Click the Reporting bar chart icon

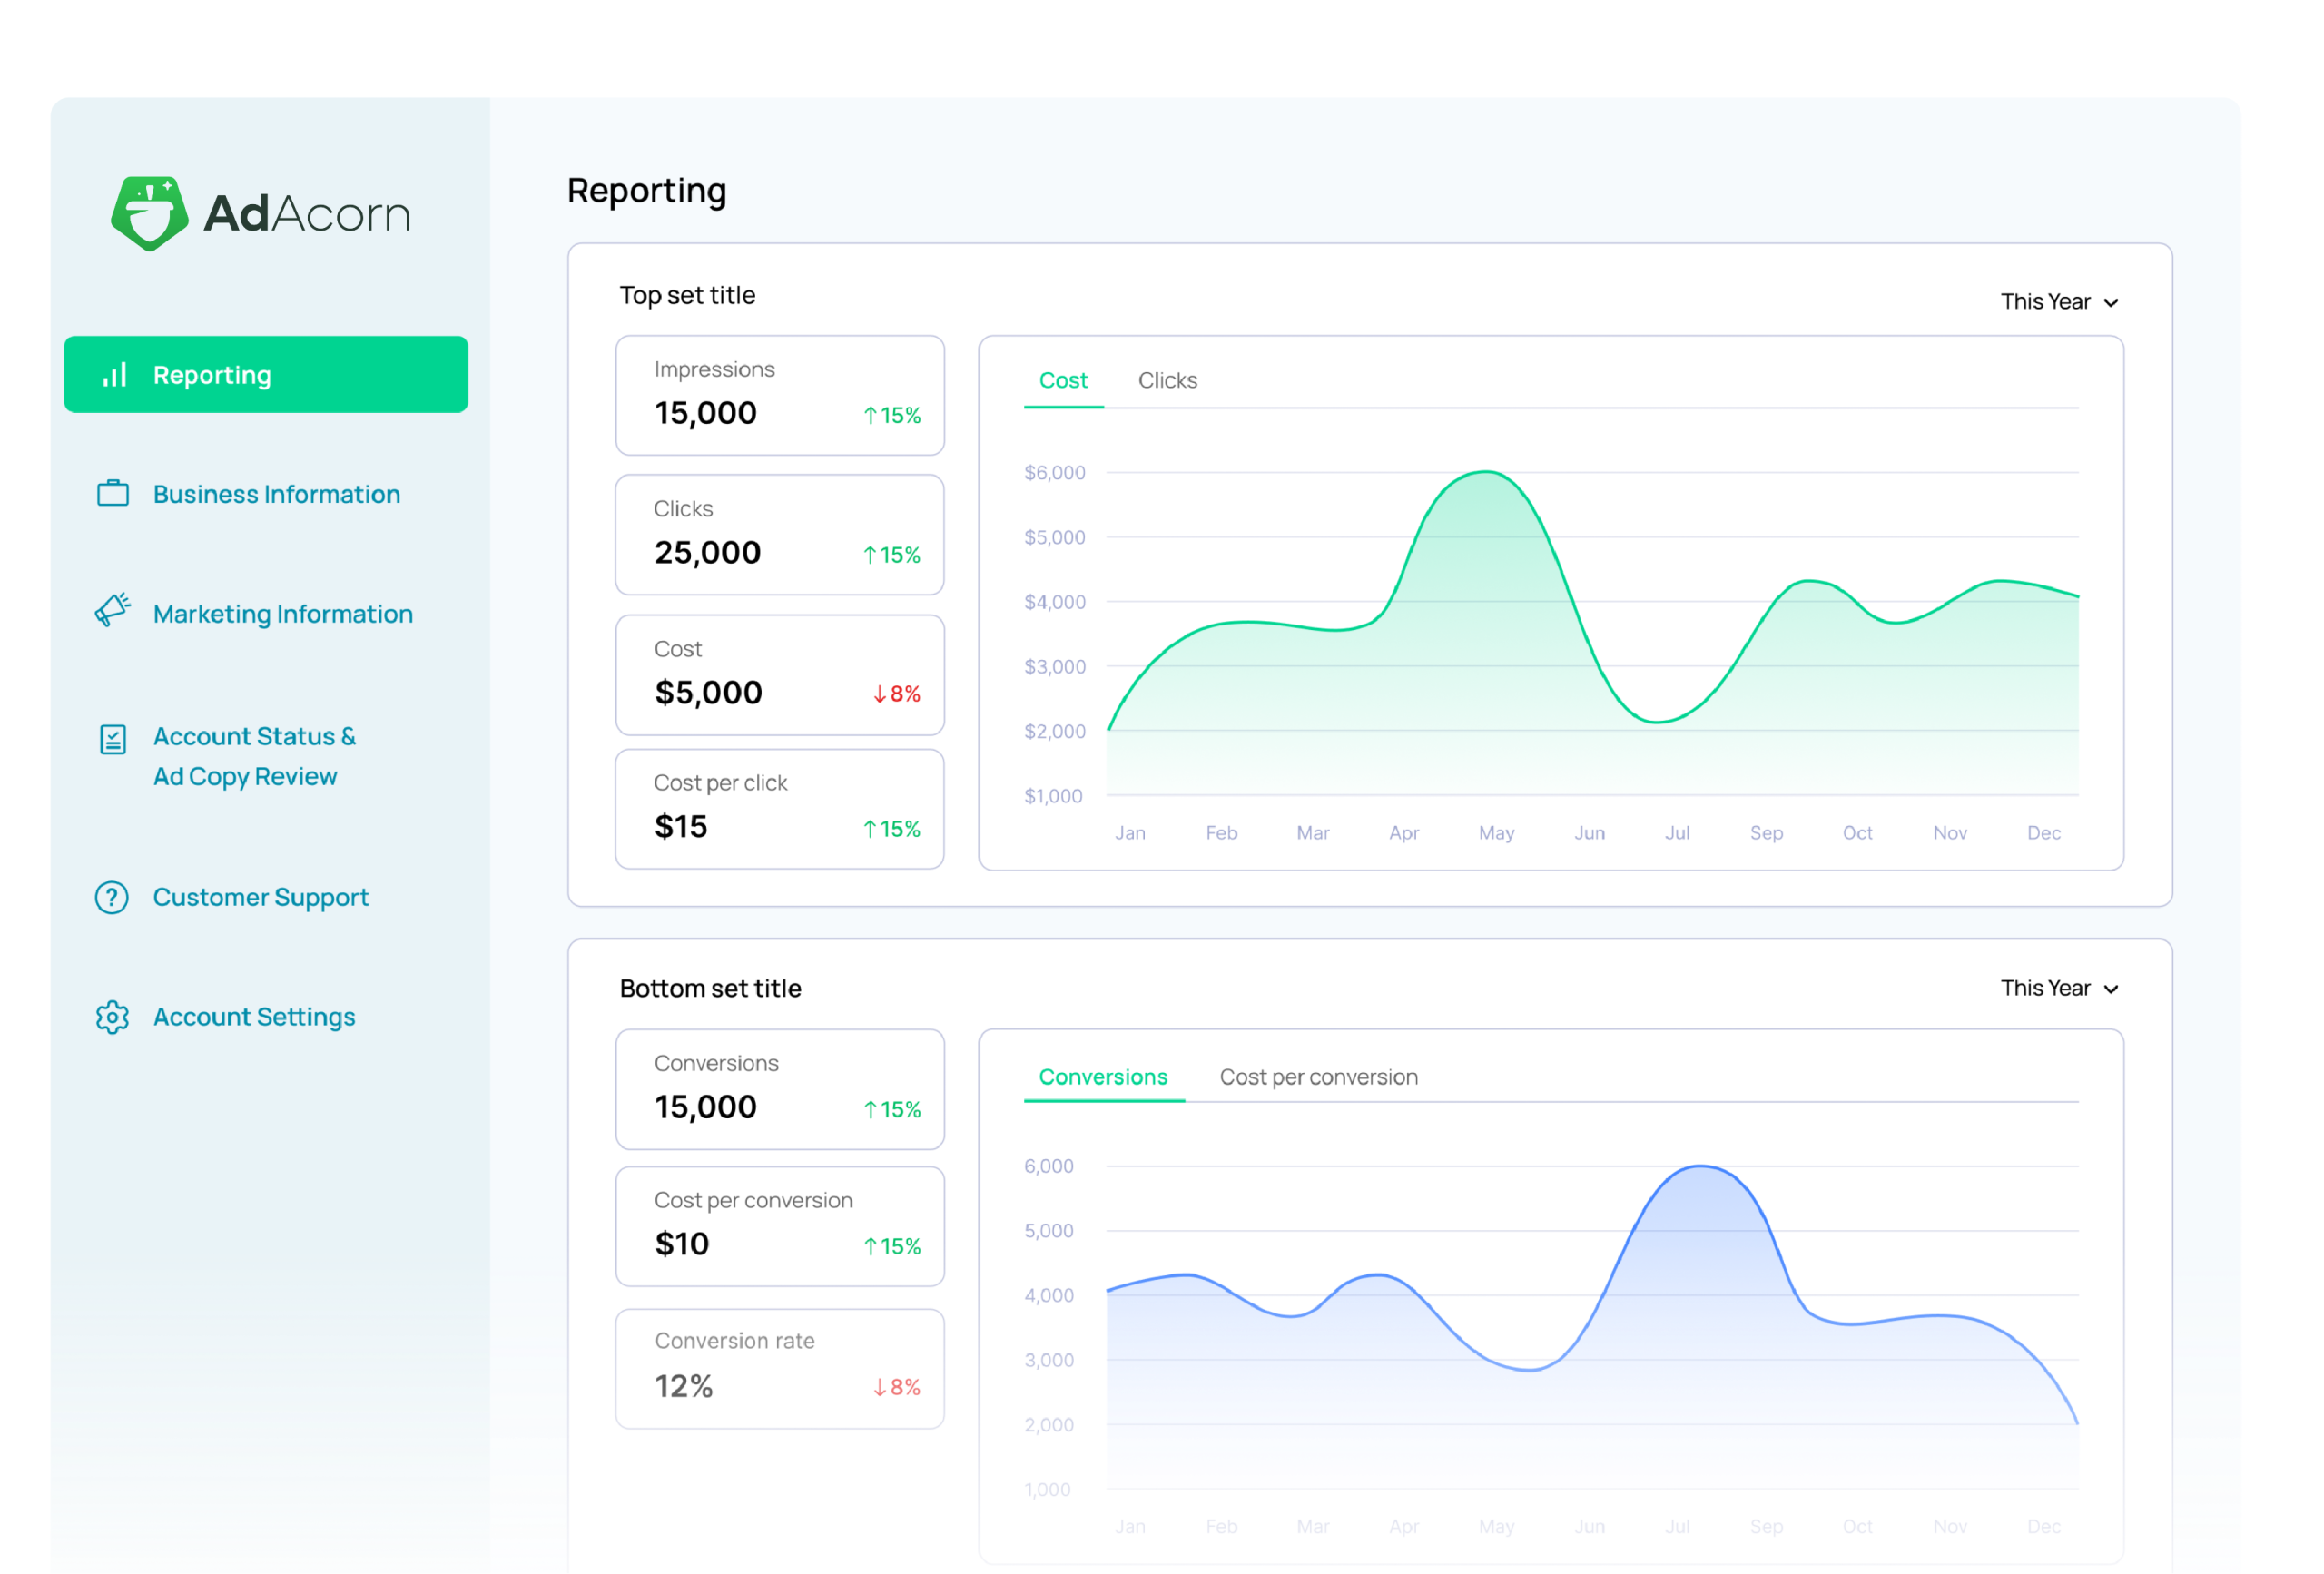click(x=115, y=375)
